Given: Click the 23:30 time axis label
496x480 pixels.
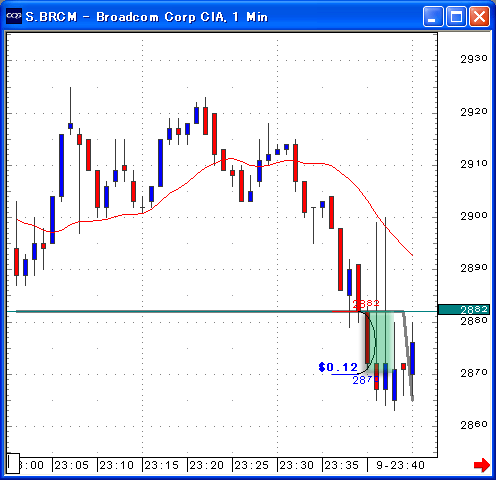Looking at the screenshot, I should (297, 465).
